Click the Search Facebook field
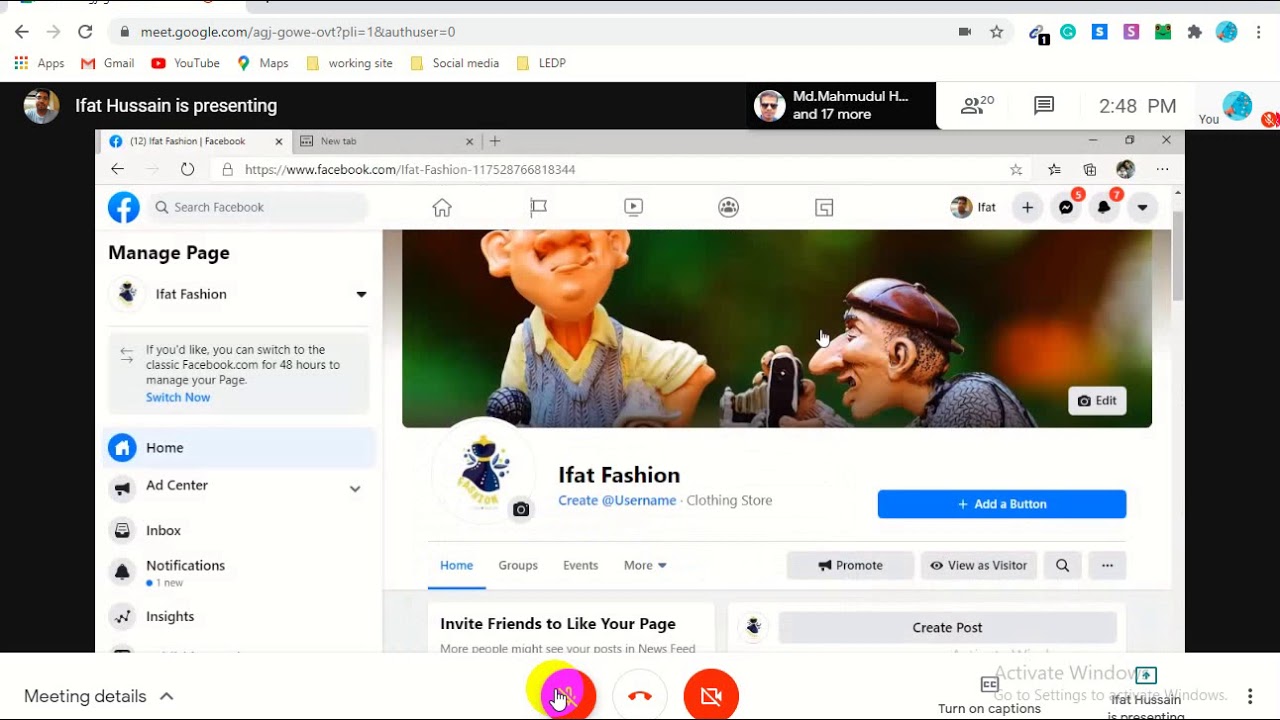 point(258,207)
